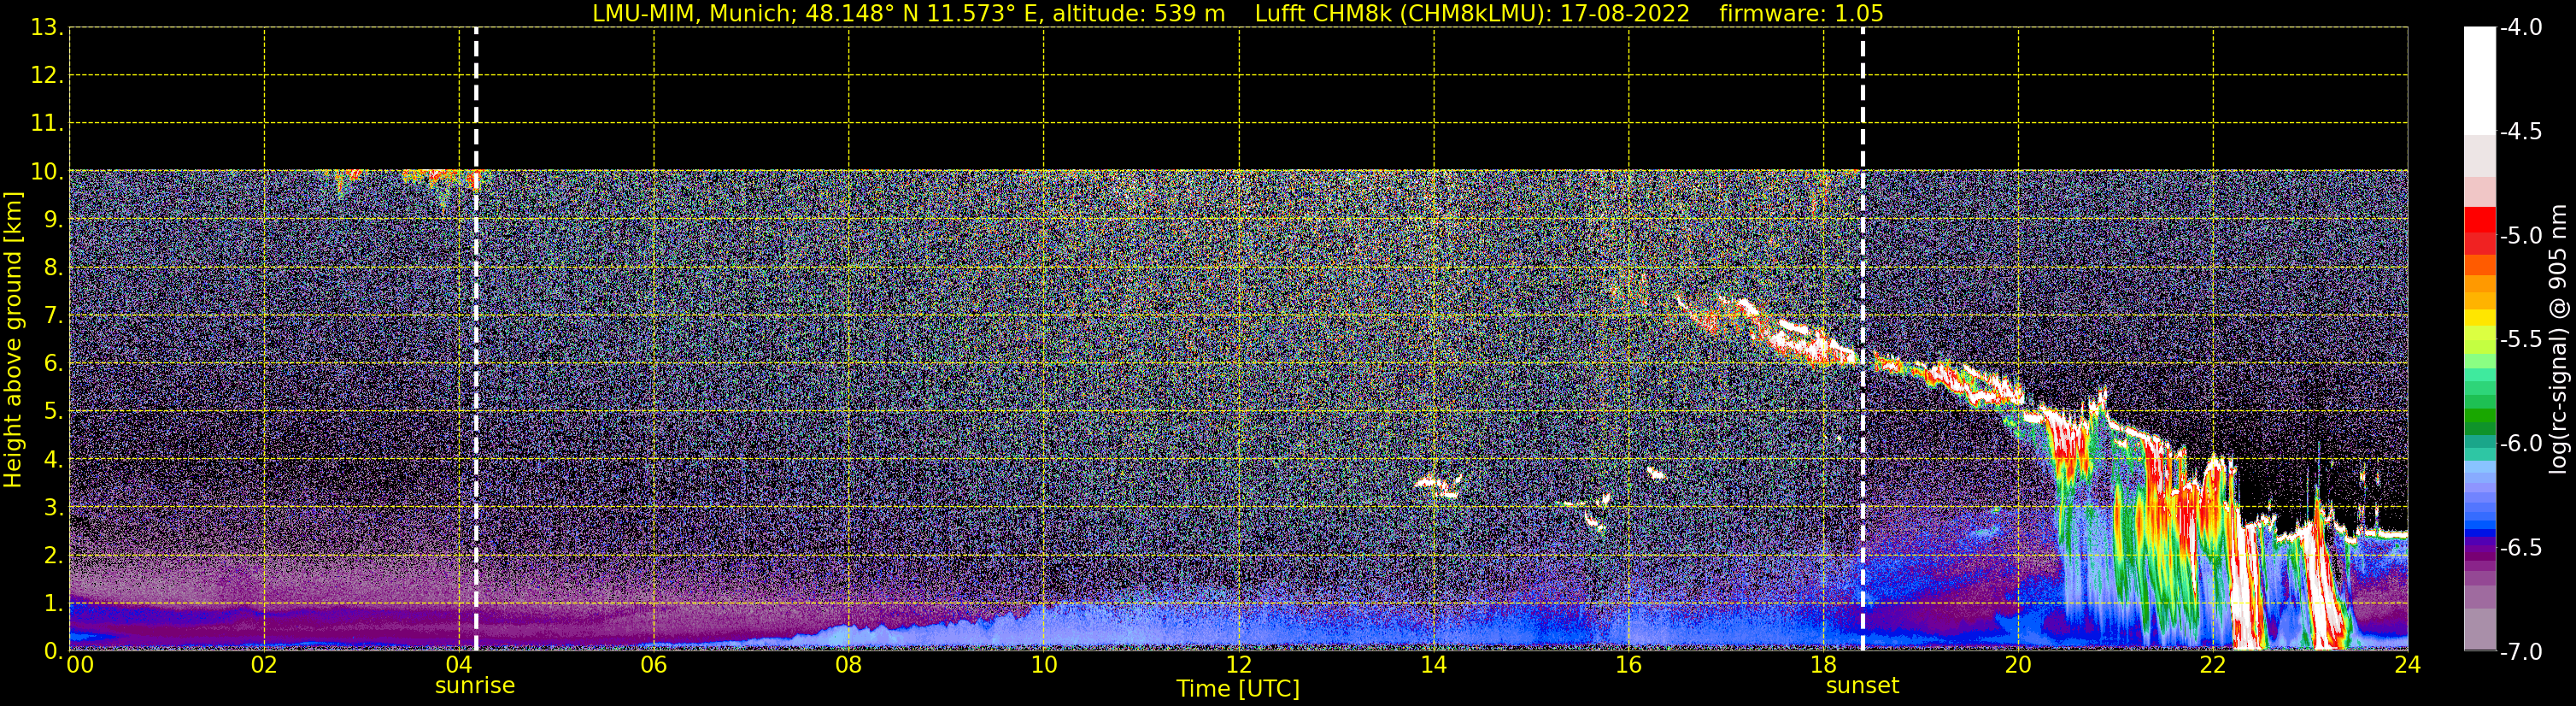This screenshot has height=706, width=2576.
Task: Click the time axis tick '00'
Action: click(80, 665)
